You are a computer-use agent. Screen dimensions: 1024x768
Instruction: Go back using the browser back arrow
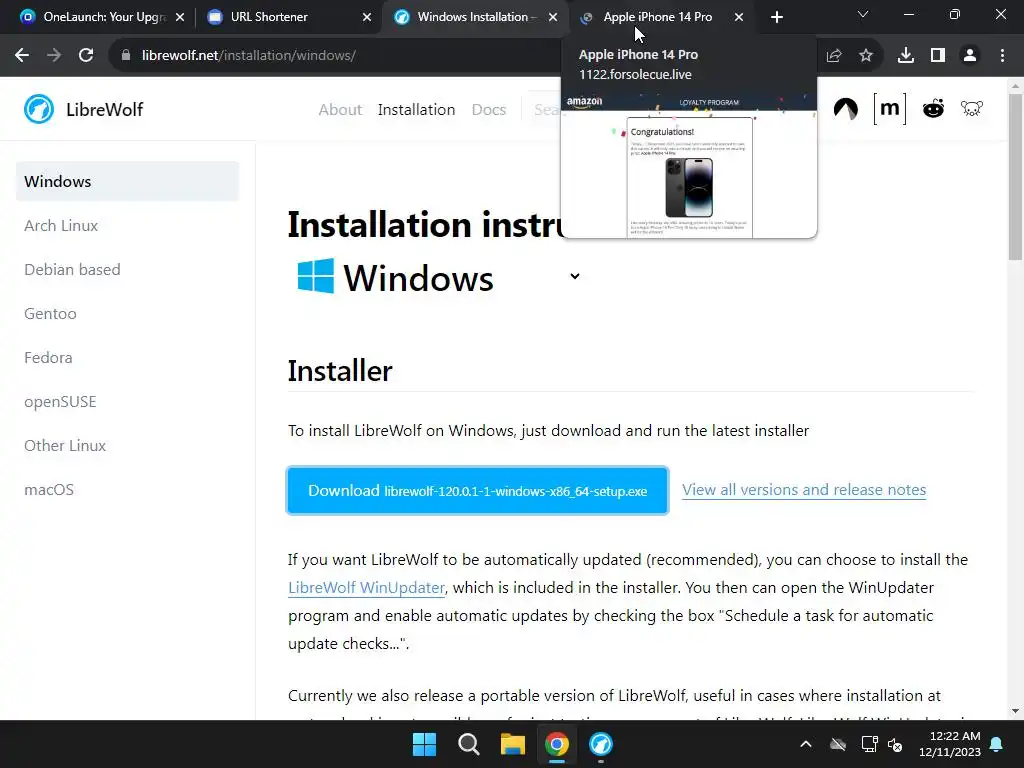pyautogui.click(x=22, y=56)
